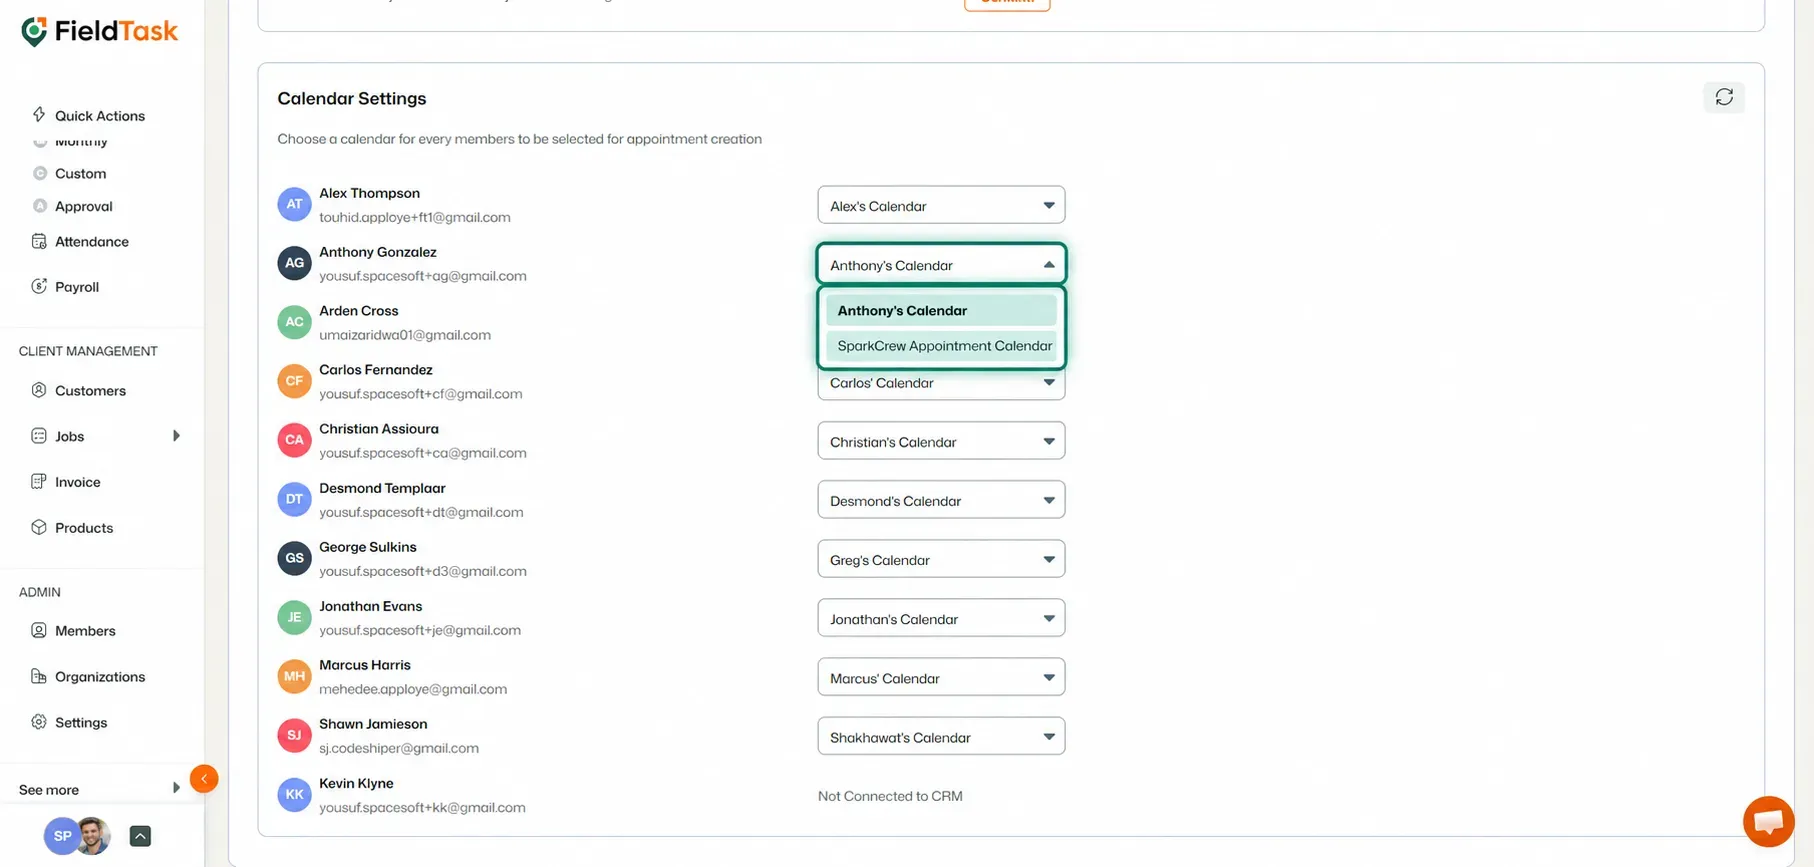
Task: Collapse the Anthony's Calendar dropdown
Action: click(x=941, y=264)
